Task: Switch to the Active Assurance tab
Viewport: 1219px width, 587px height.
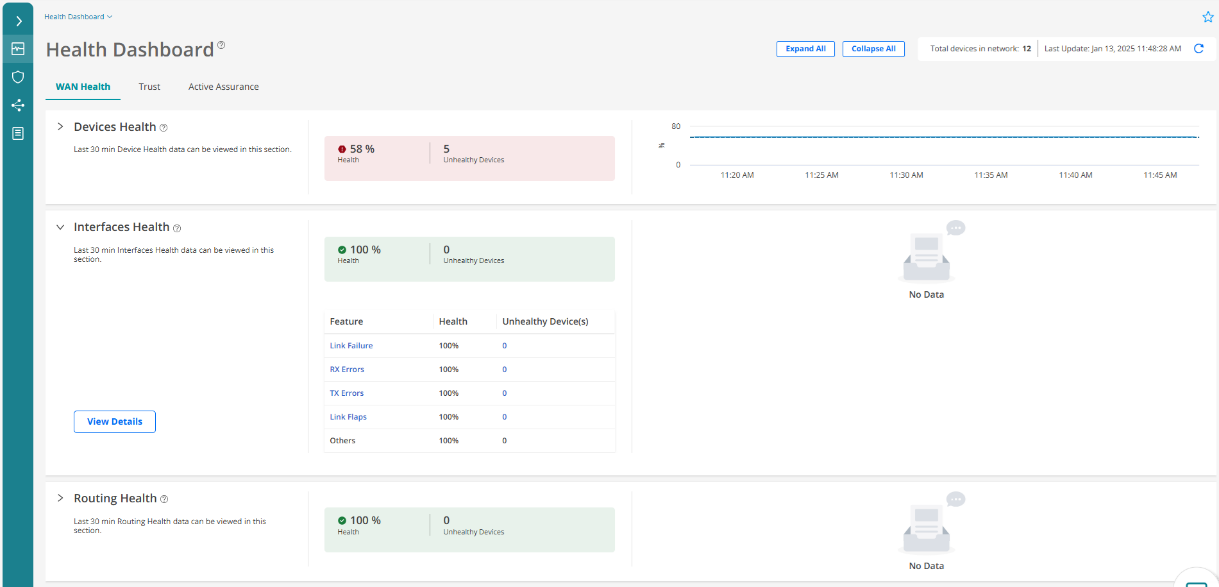Action: (223, 87)
